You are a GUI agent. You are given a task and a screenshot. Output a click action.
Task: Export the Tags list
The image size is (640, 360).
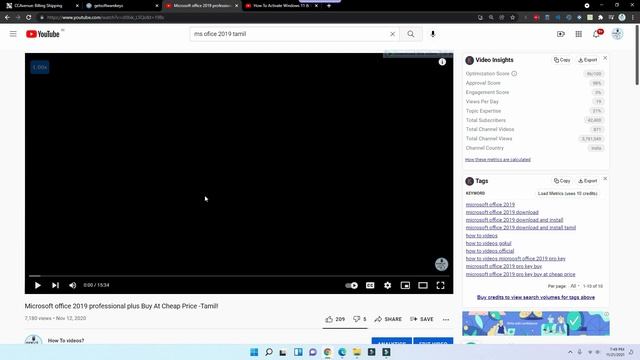click(x=587, y=181)
